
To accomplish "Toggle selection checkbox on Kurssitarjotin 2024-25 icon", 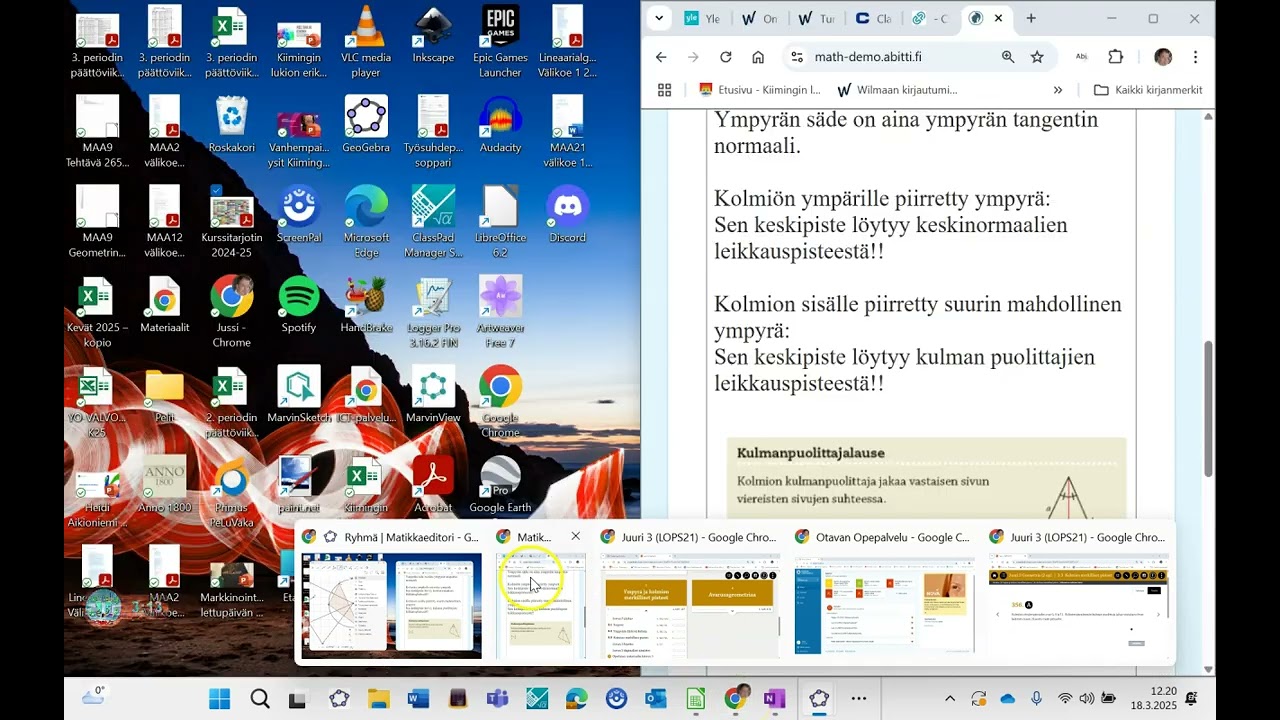I will 217,190.
